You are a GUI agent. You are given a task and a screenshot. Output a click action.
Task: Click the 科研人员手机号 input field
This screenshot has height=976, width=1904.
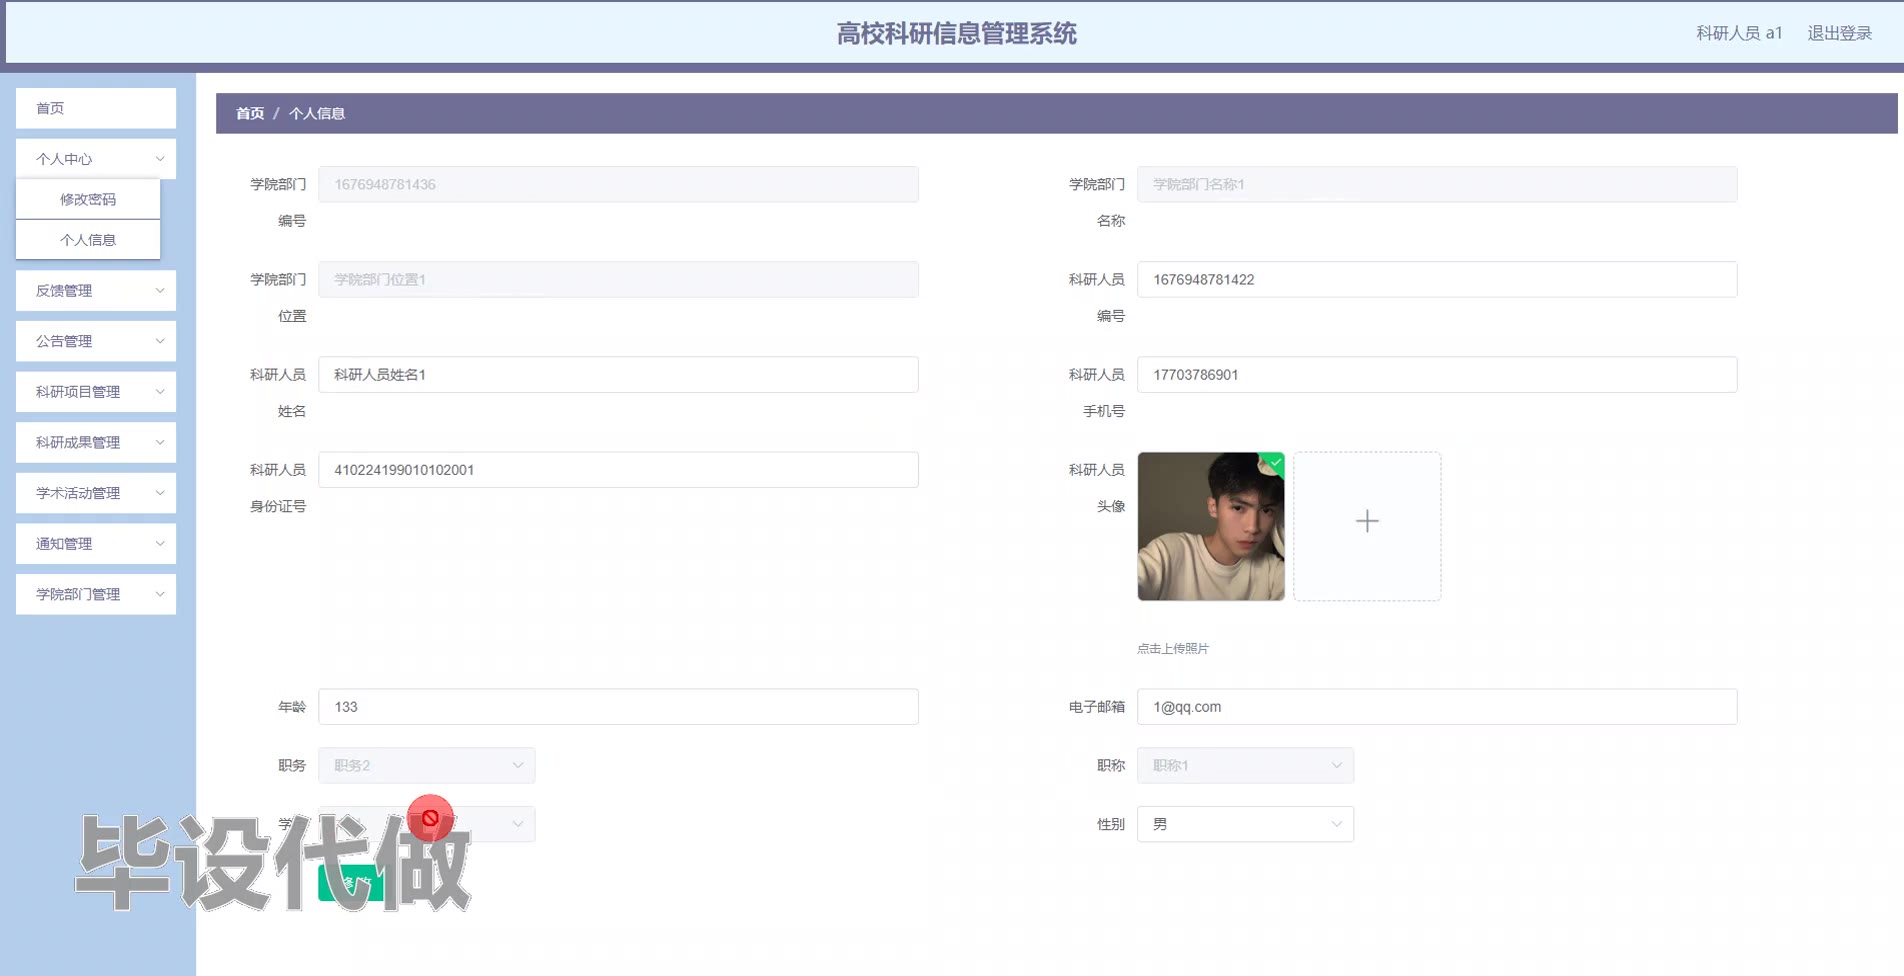click(1437, 375)
